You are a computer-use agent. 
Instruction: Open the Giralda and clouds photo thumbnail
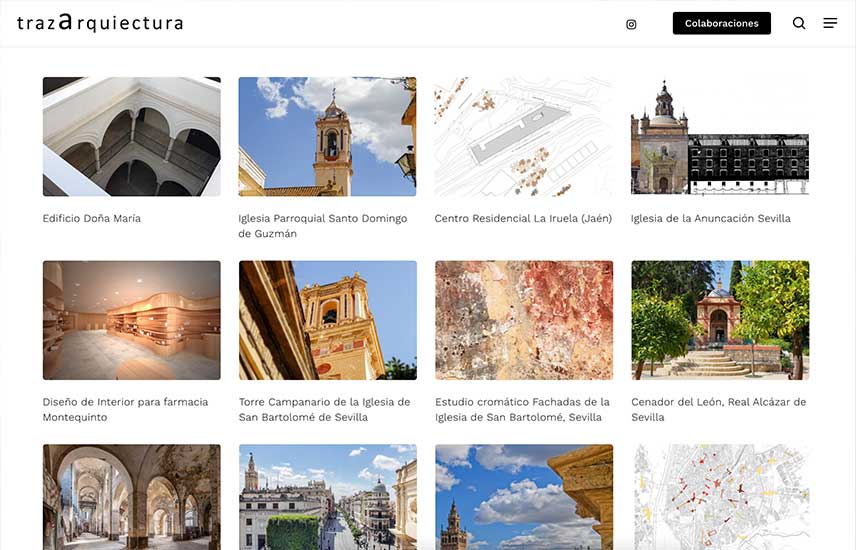pyautogui.click(x=524, y=497)
